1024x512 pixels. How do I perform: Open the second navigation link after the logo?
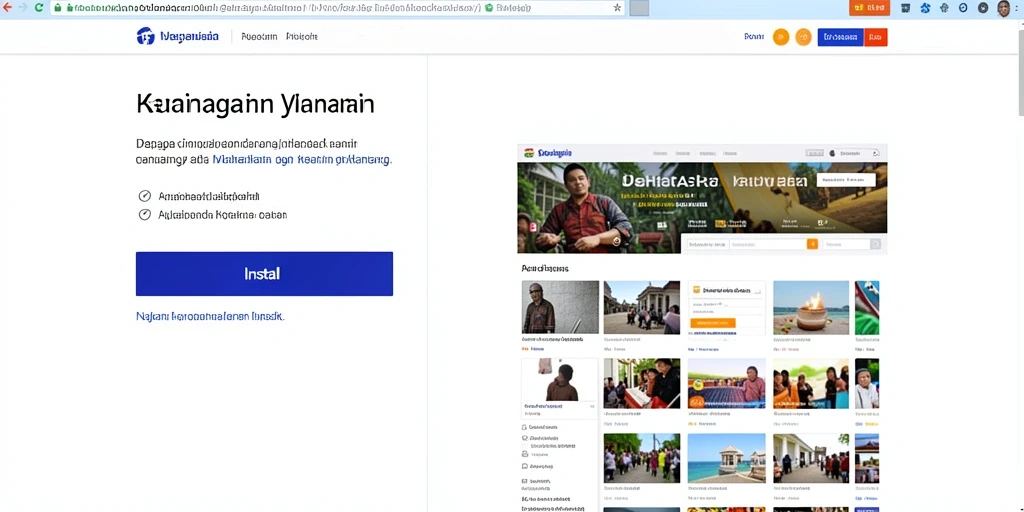302,37
